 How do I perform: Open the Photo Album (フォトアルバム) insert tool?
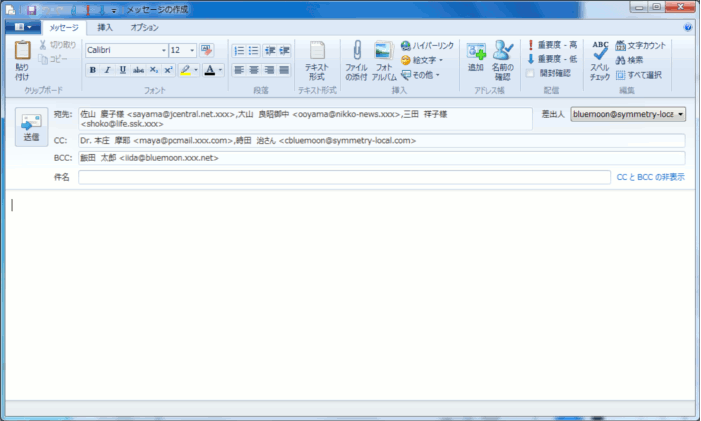pyautogui.click(x=384, y=60)
